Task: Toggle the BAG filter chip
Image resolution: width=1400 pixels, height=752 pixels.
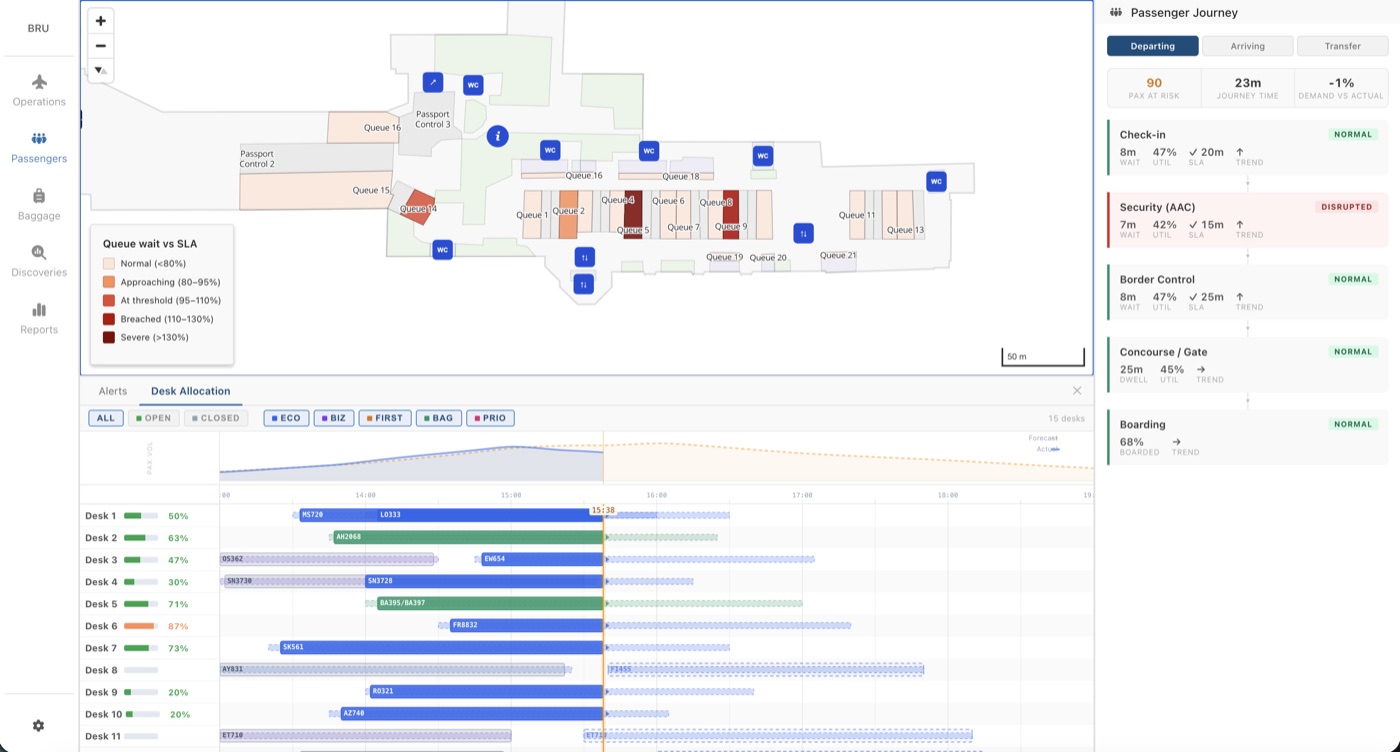Action: click(439, 418)
